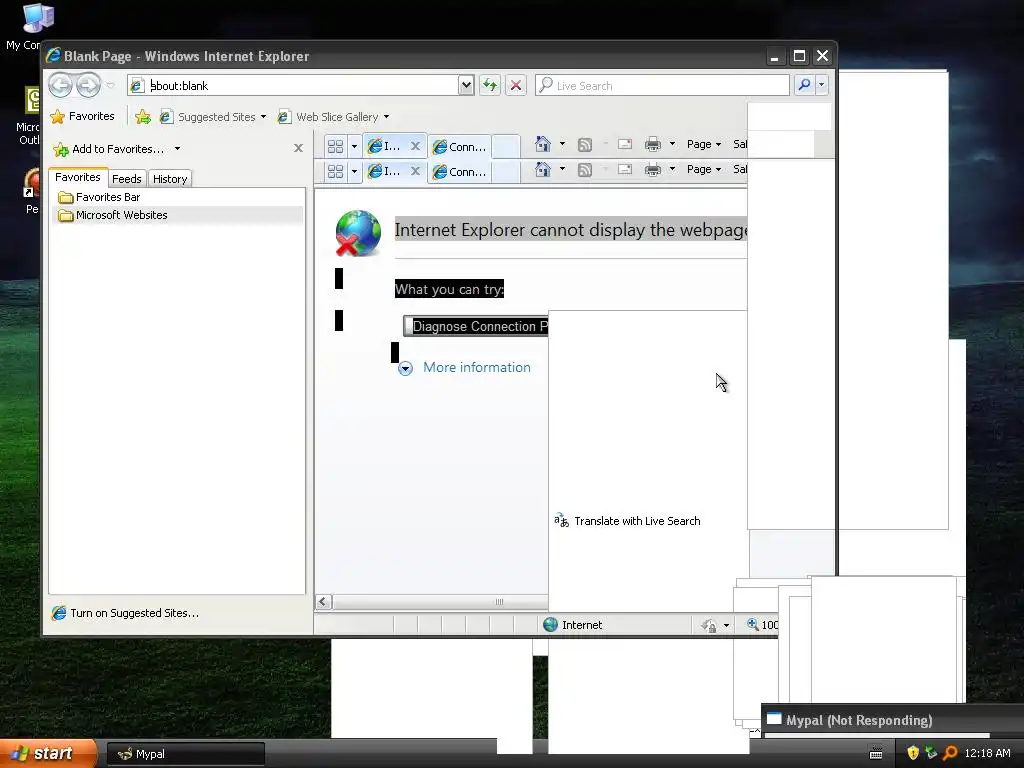Open the search provider options dropdown
The width and height of the screenshot is (1024, 768).
click(x=822, y=85)
